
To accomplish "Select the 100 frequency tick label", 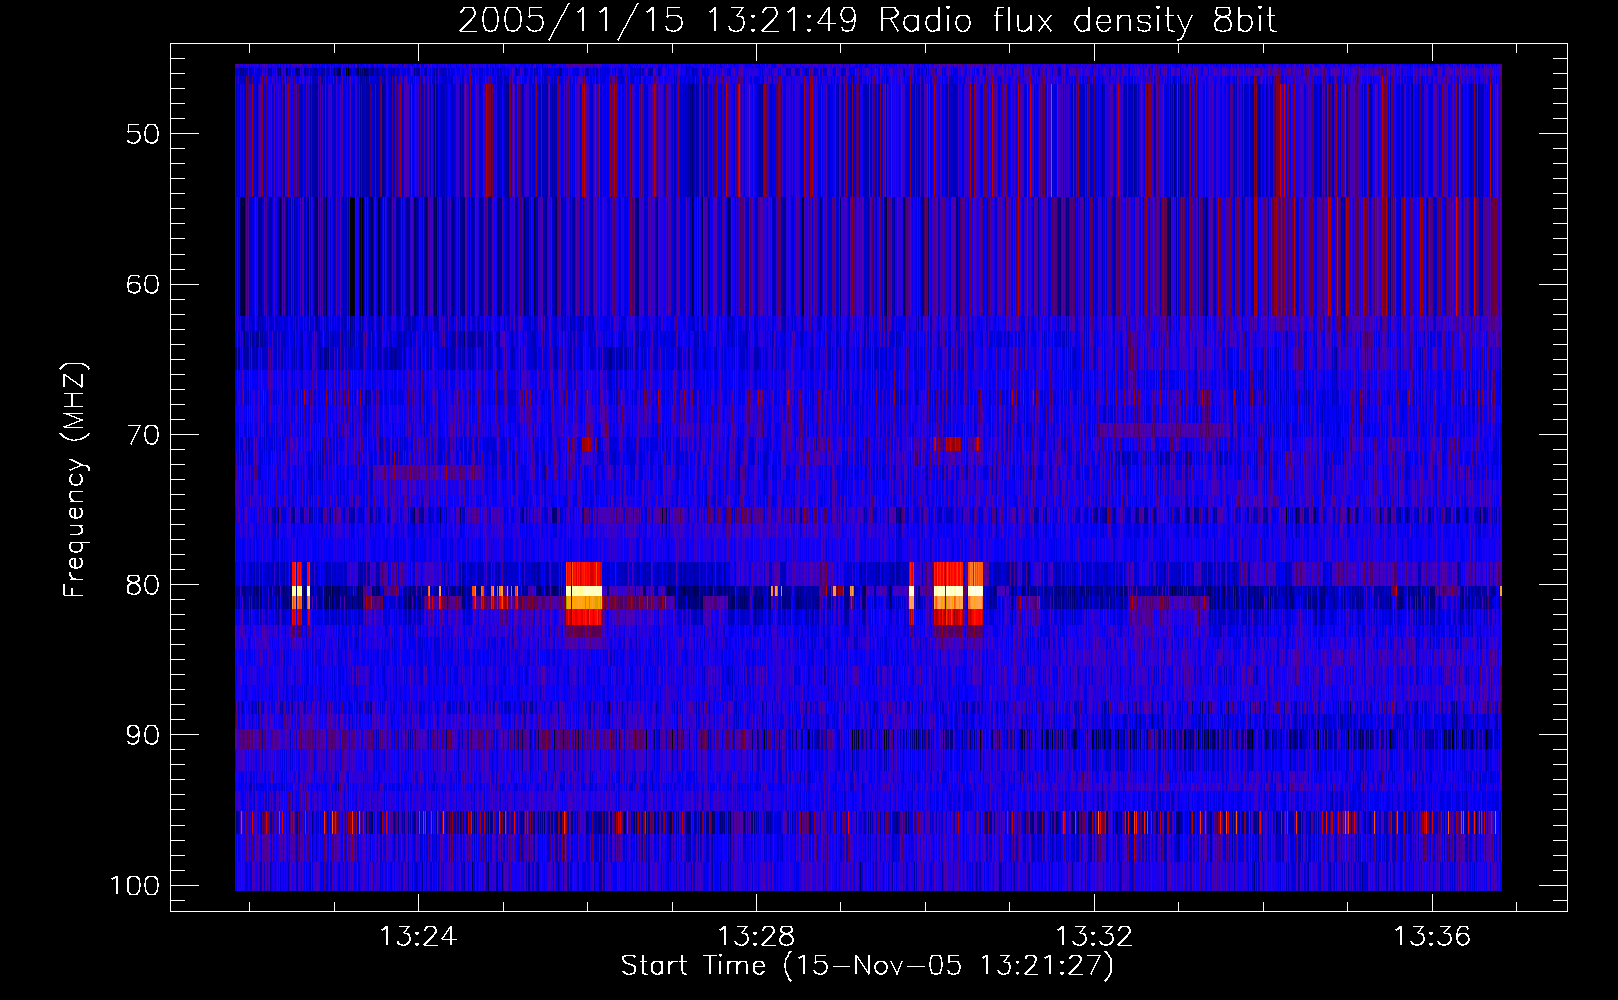I will click(134, 886).
